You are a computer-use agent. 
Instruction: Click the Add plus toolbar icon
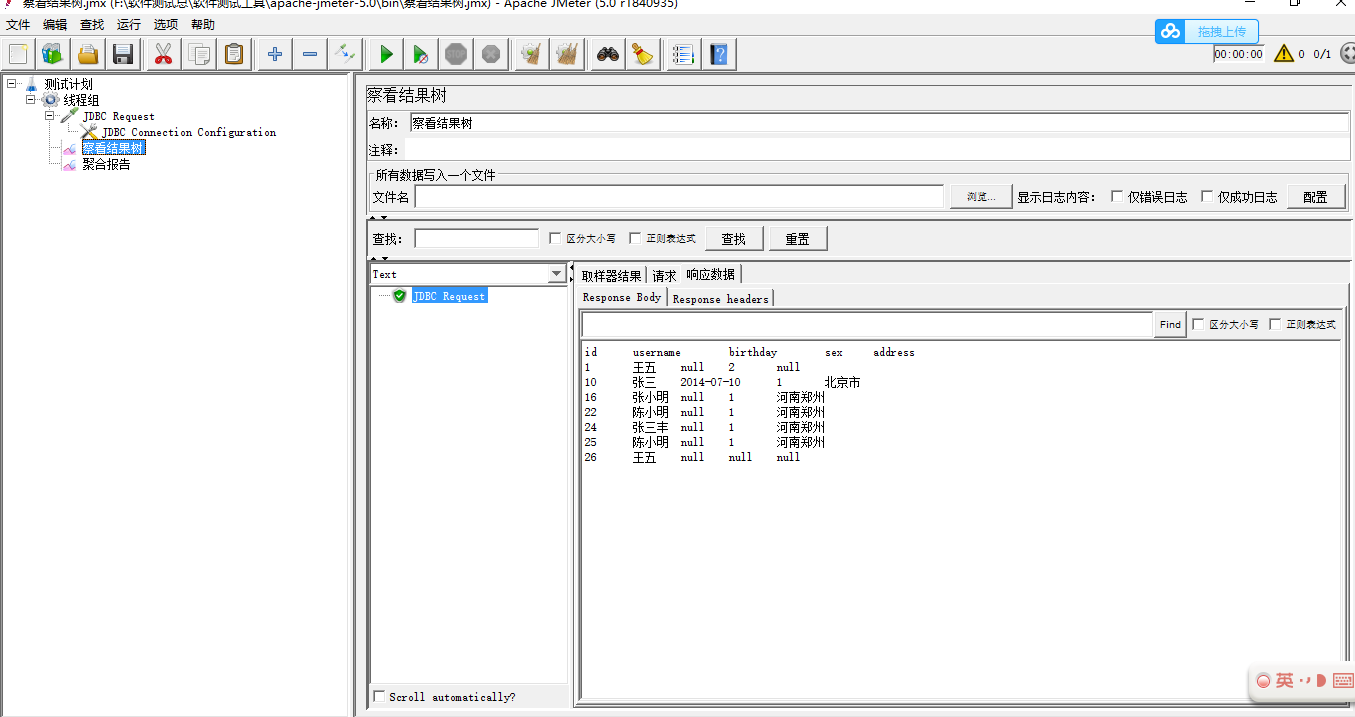274,54
